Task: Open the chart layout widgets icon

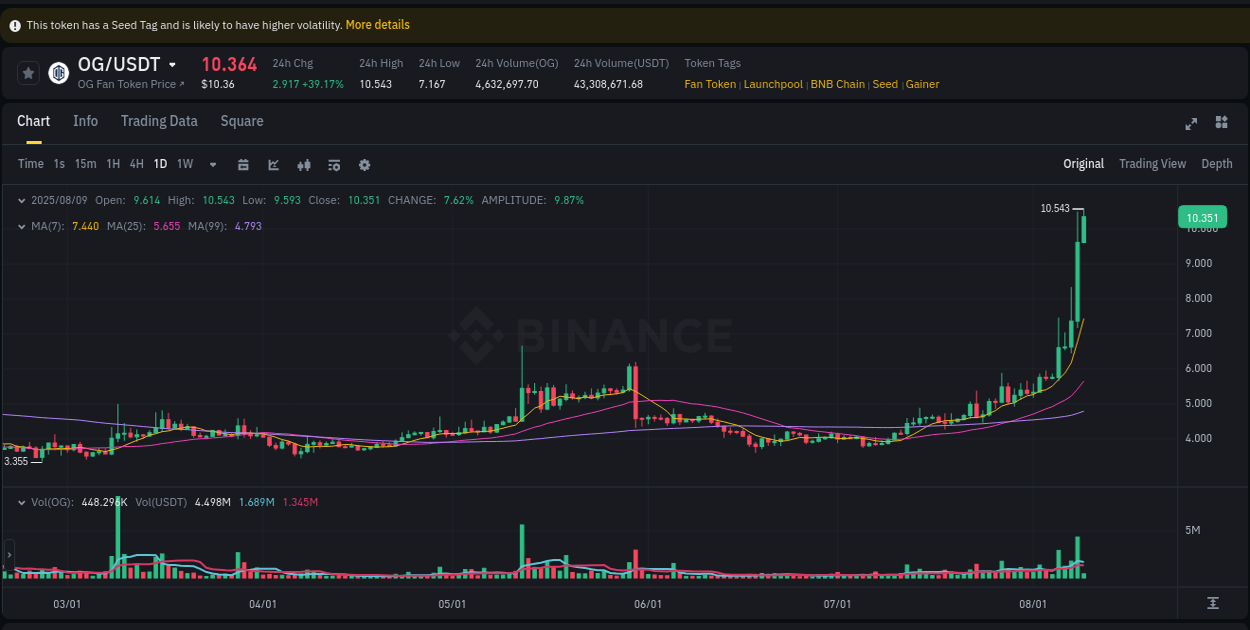Action: tap(1221, 122)
